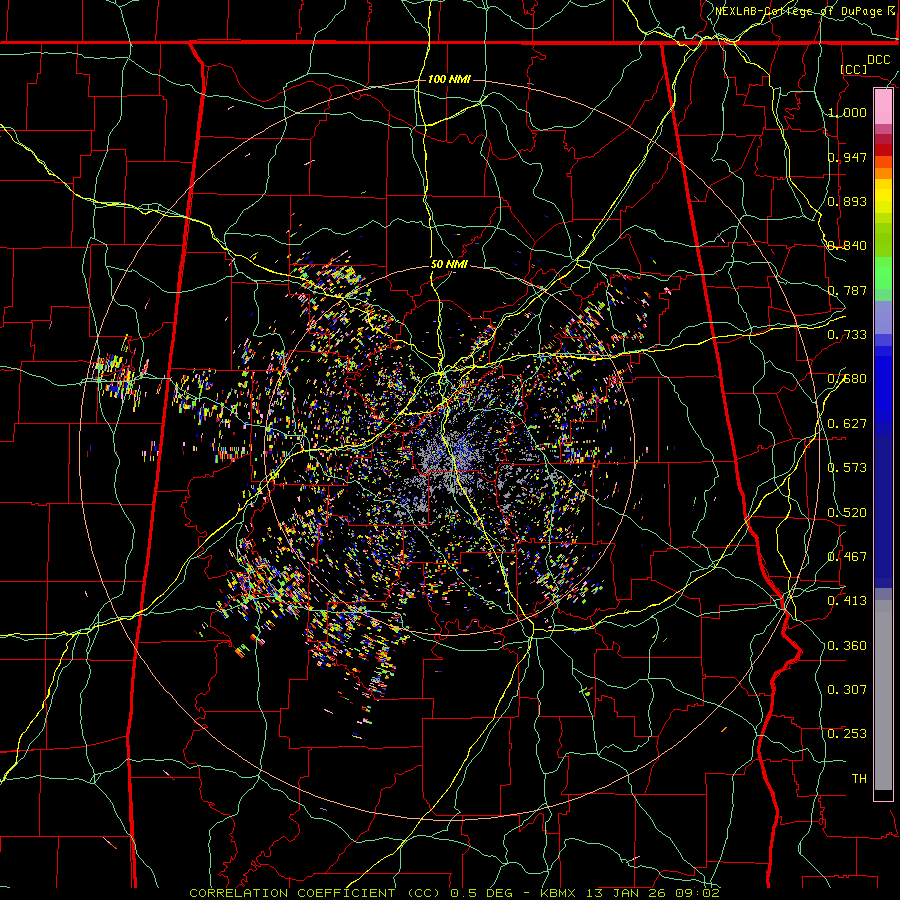Click the TH threshold label
The width and height of the screenshot is (900, 900).
click(x=859, y=779)
